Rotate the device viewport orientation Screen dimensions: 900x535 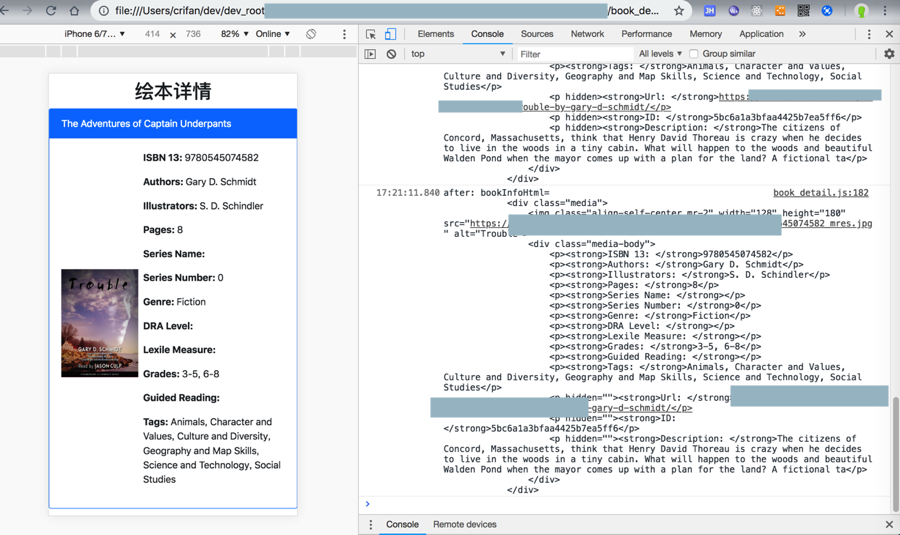[311, 34]
